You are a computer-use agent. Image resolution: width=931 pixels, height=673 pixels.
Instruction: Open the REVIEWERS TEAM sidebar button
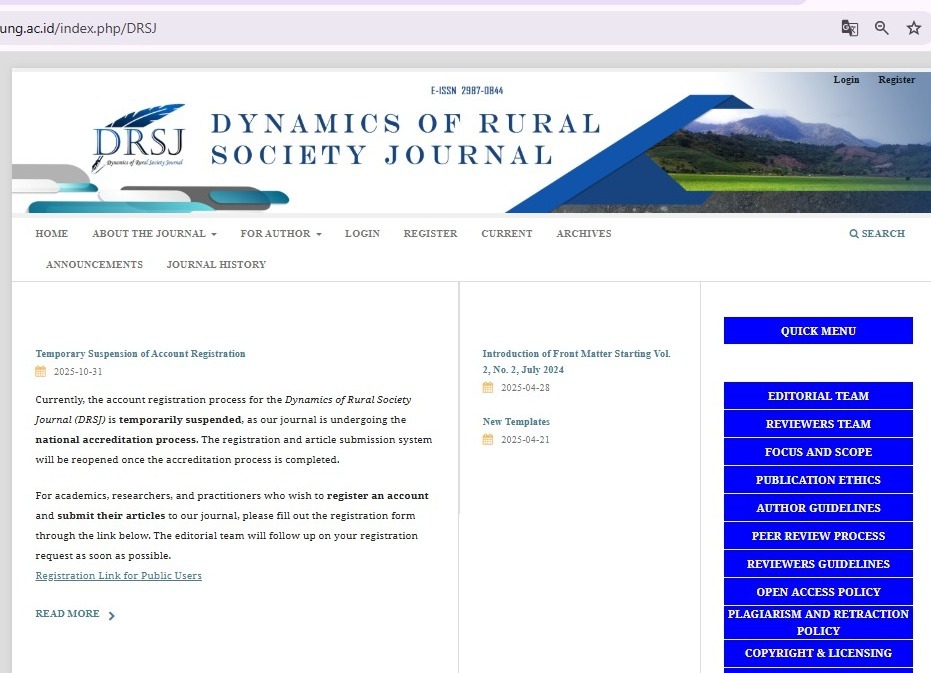[818, 424]
